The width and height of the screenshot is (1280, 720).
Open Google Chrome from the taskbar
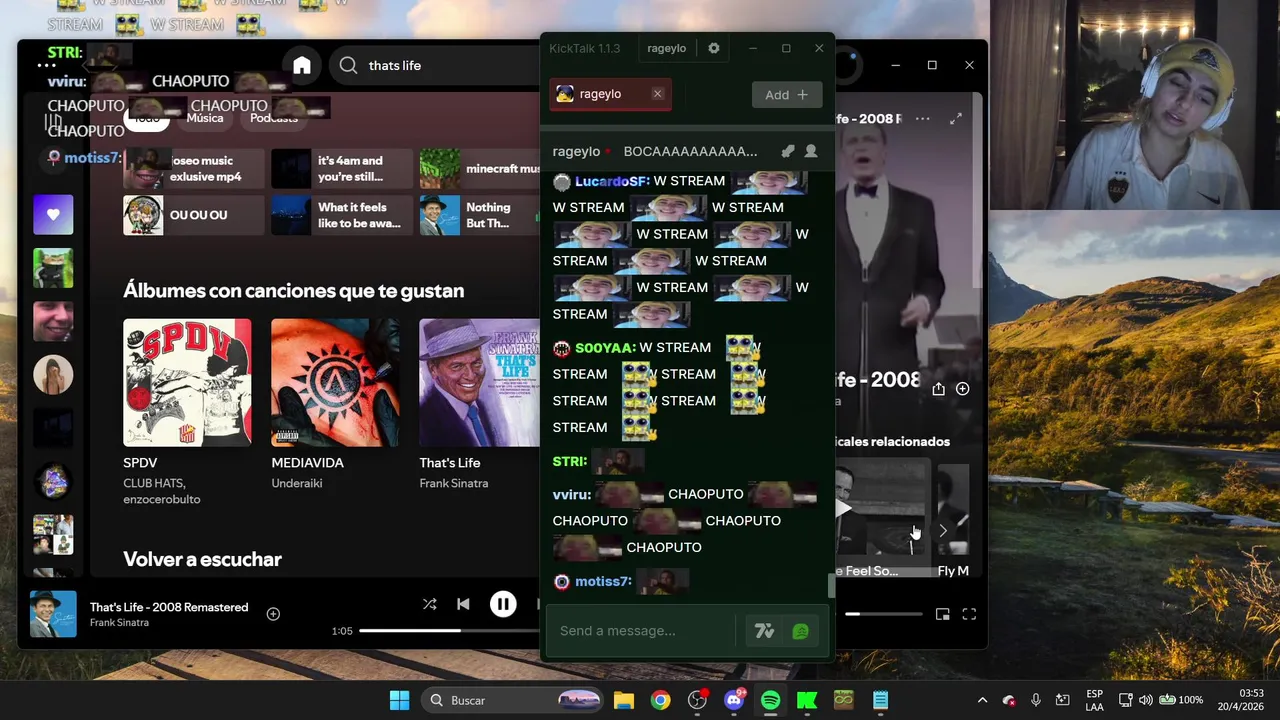[660, 700]
